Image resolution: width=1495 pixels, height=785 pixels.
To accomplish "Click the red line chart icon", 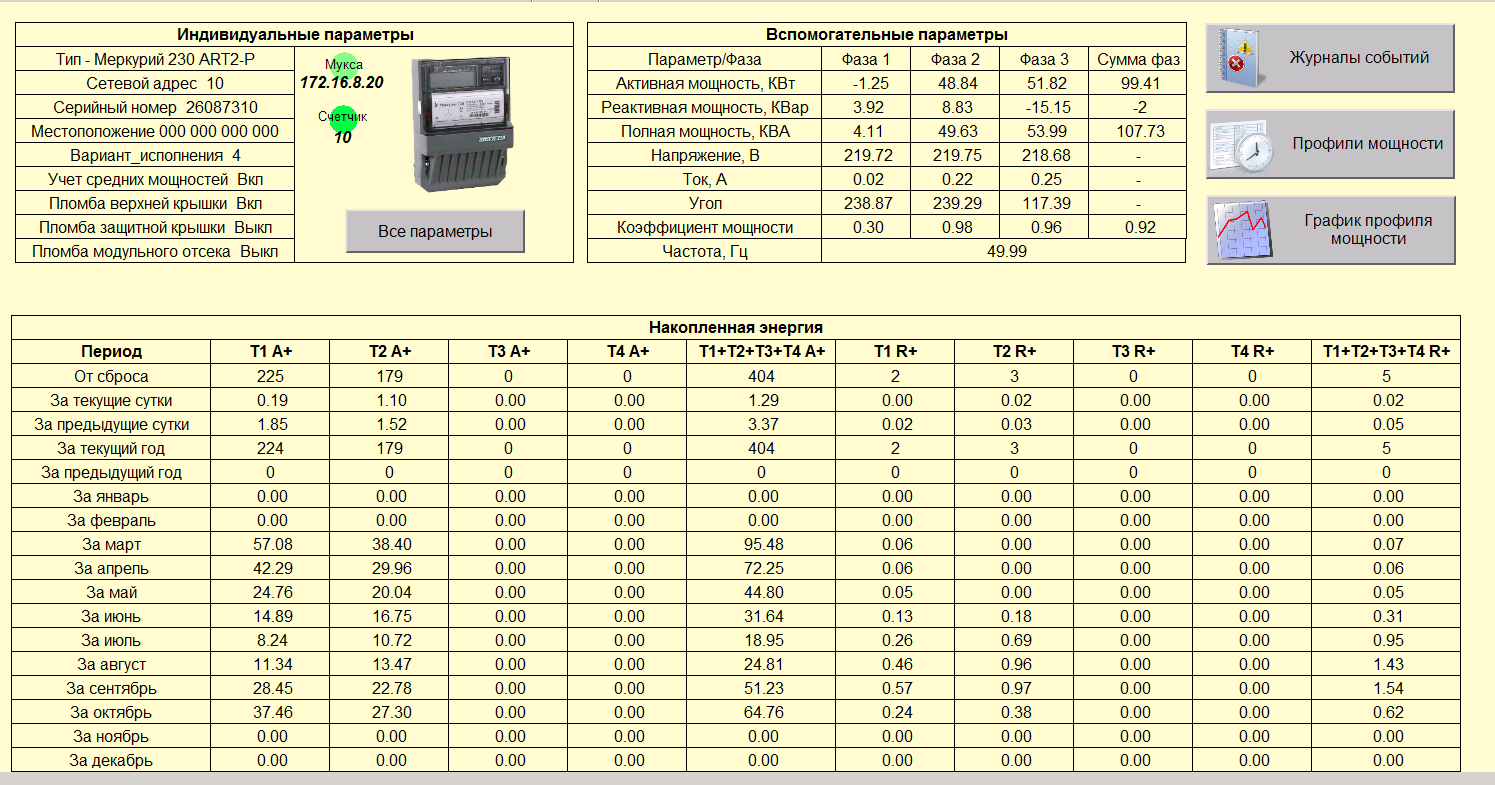I will (1241, 230).
